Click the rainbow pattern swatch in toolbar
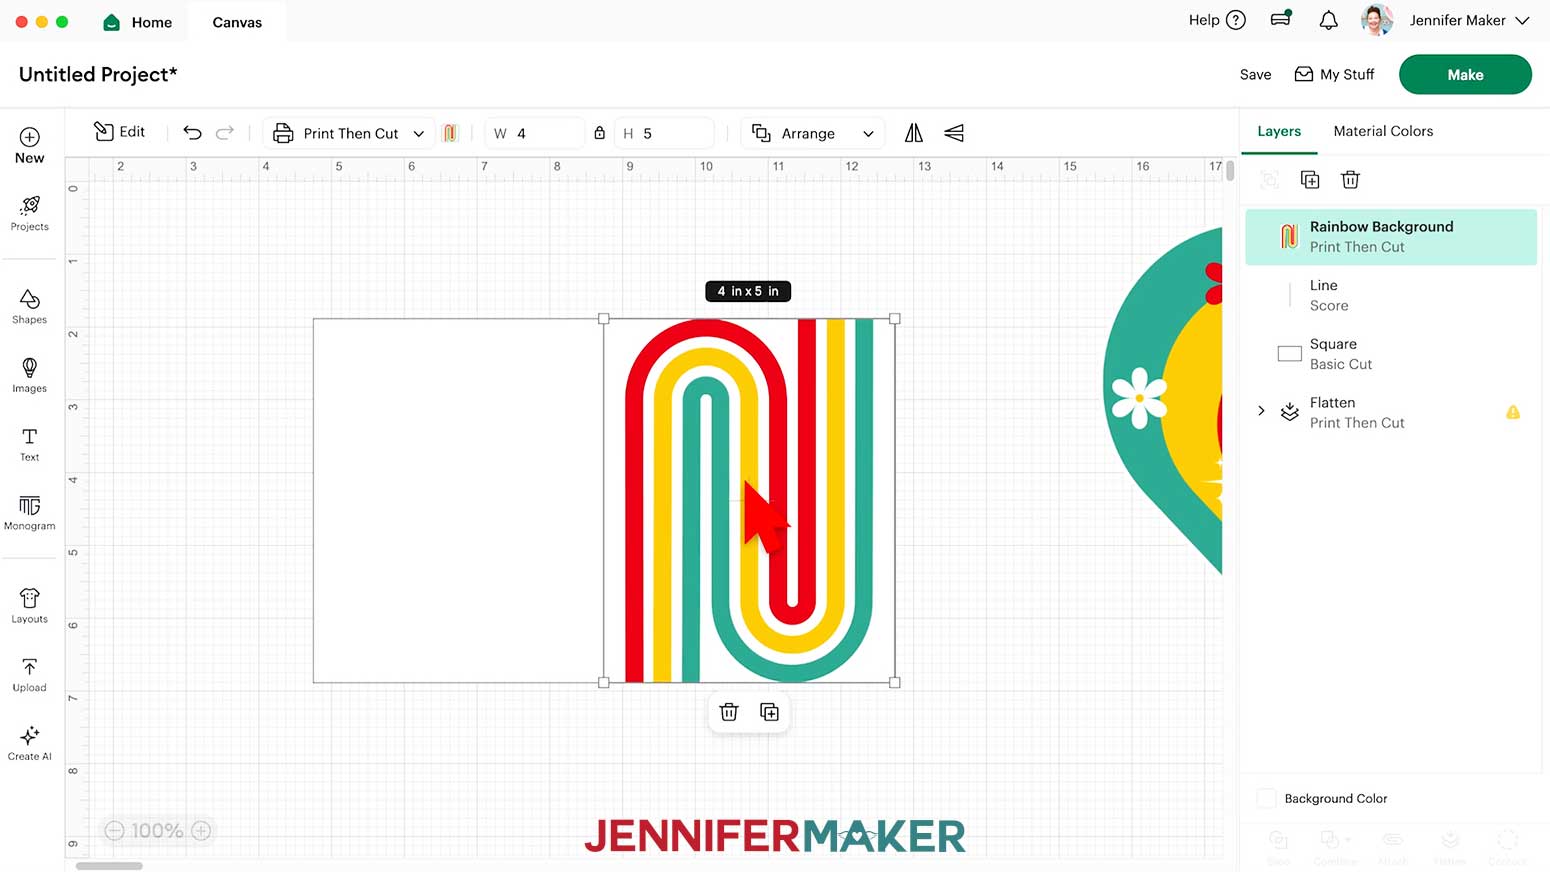 click(x=450, y=133)
